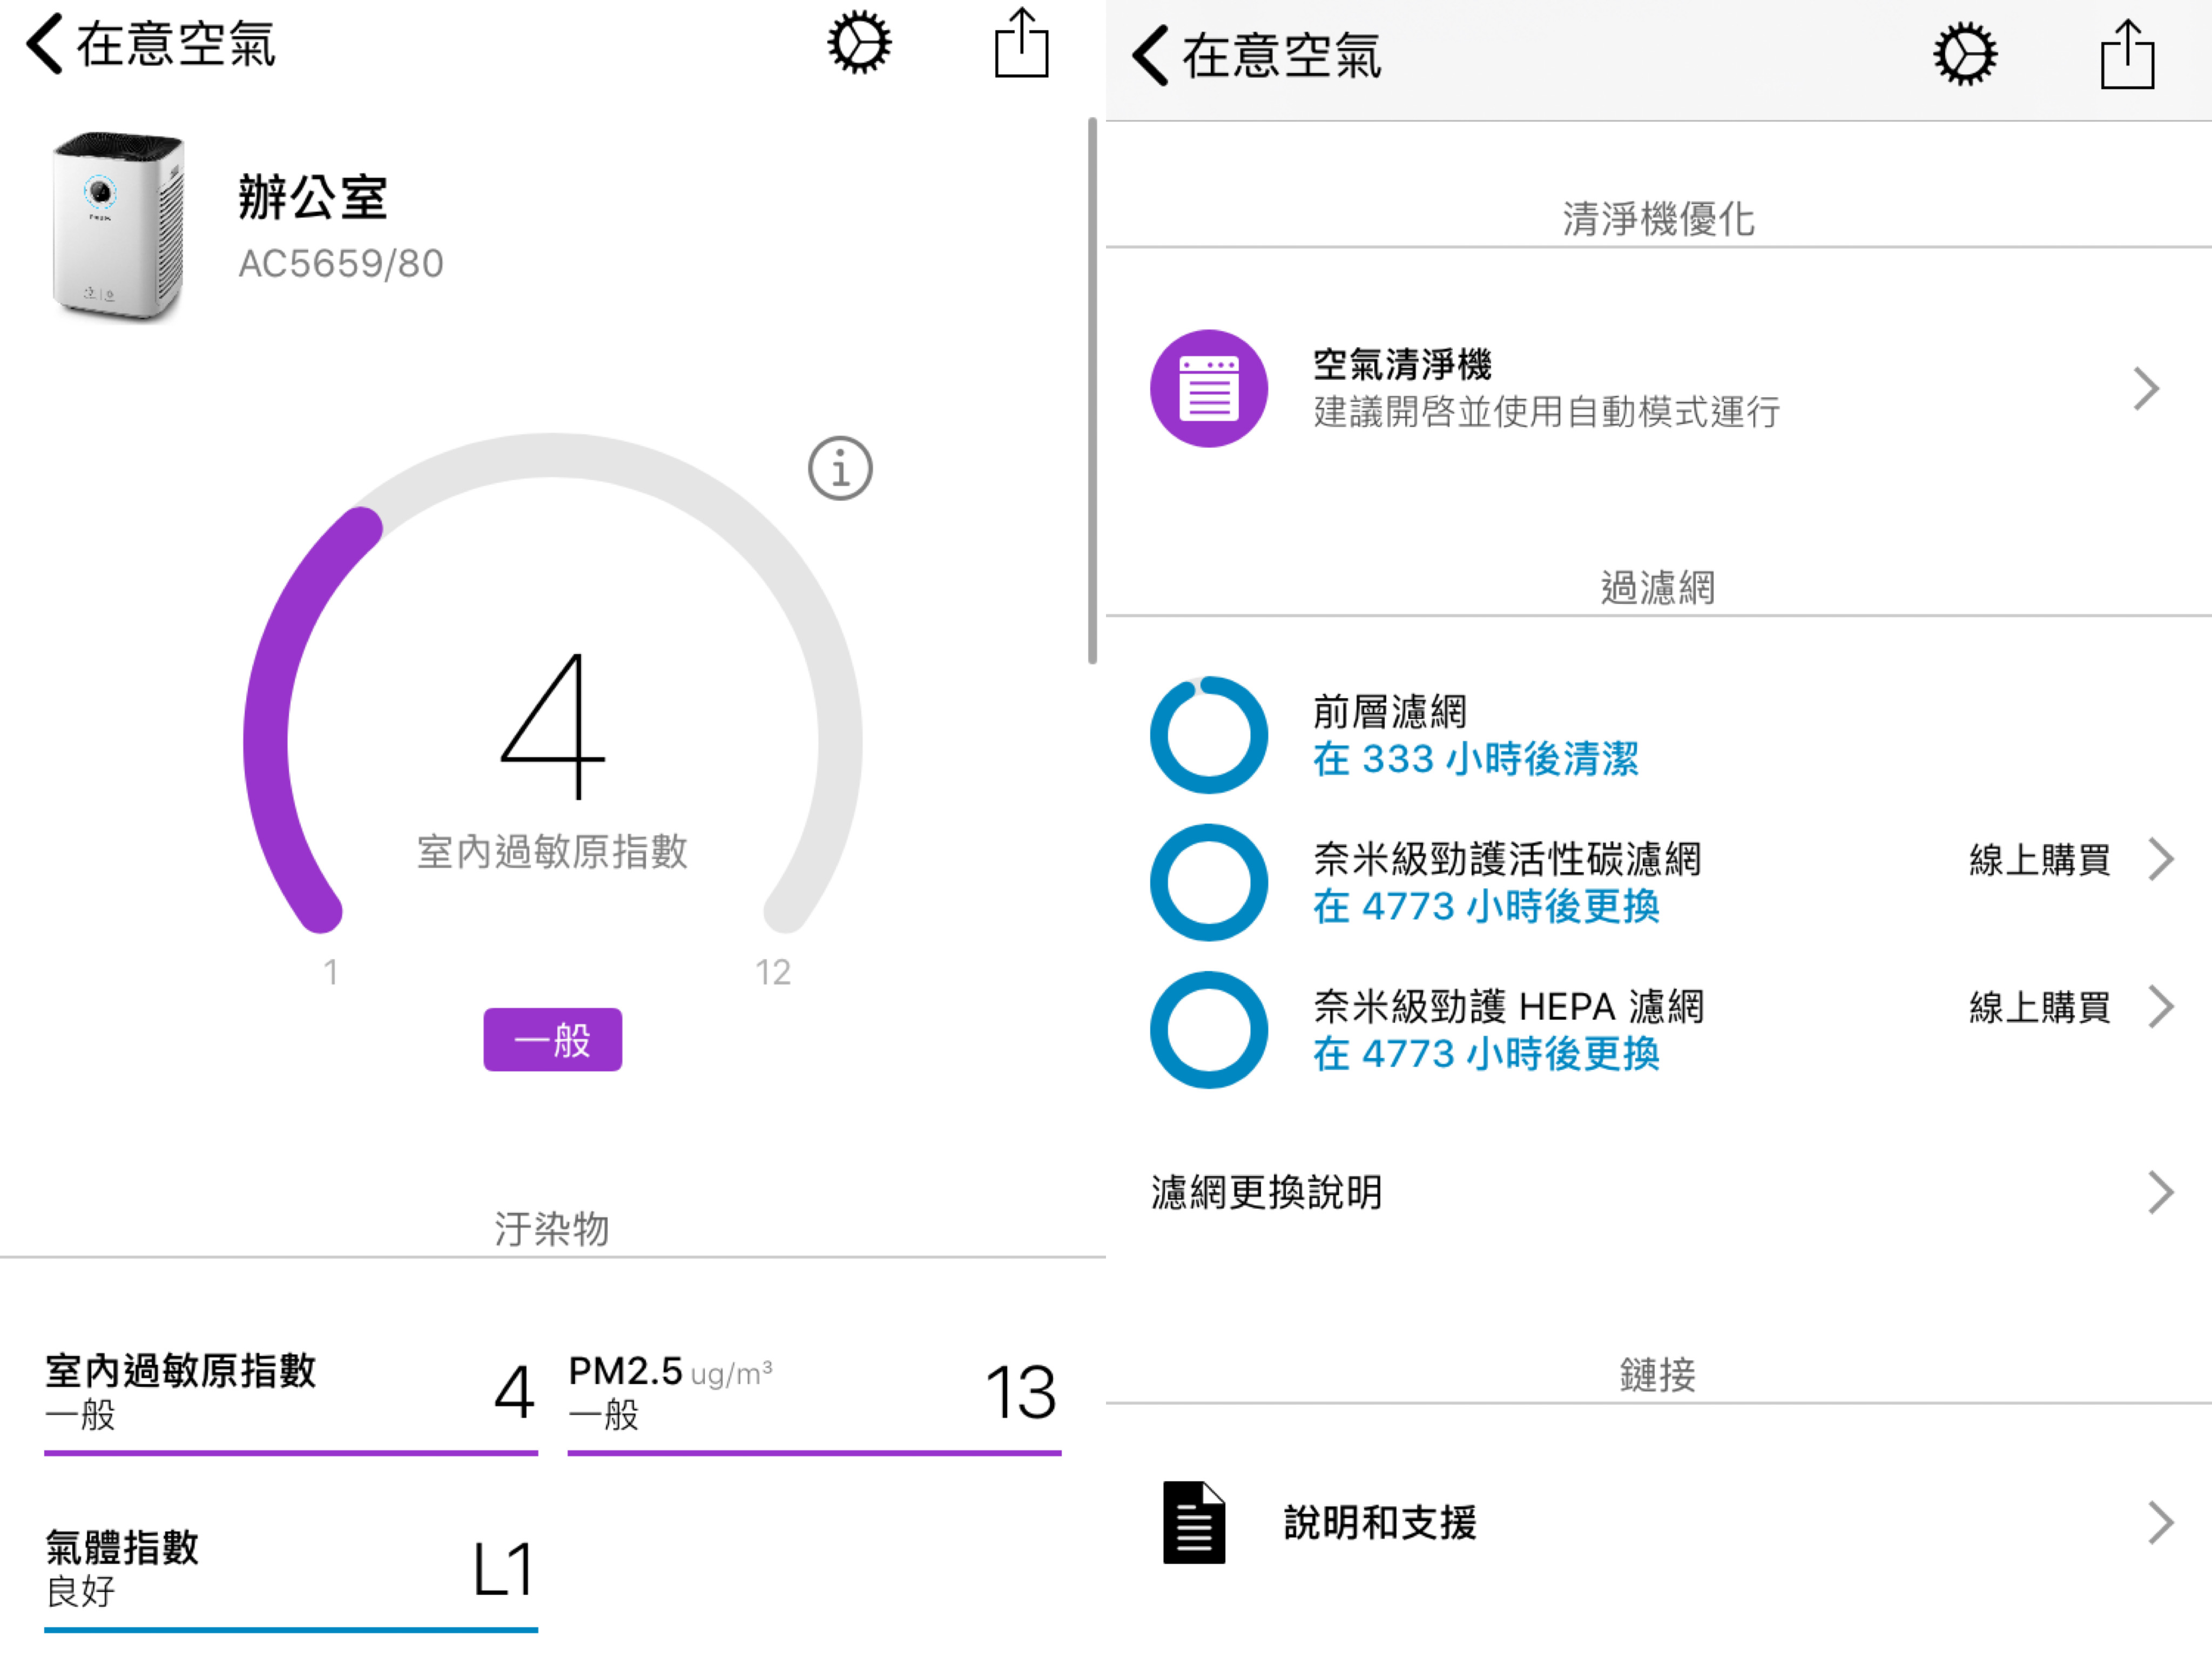
Task: Open 濾網更換說明 row chevron
Action: pos(2160,1192)
